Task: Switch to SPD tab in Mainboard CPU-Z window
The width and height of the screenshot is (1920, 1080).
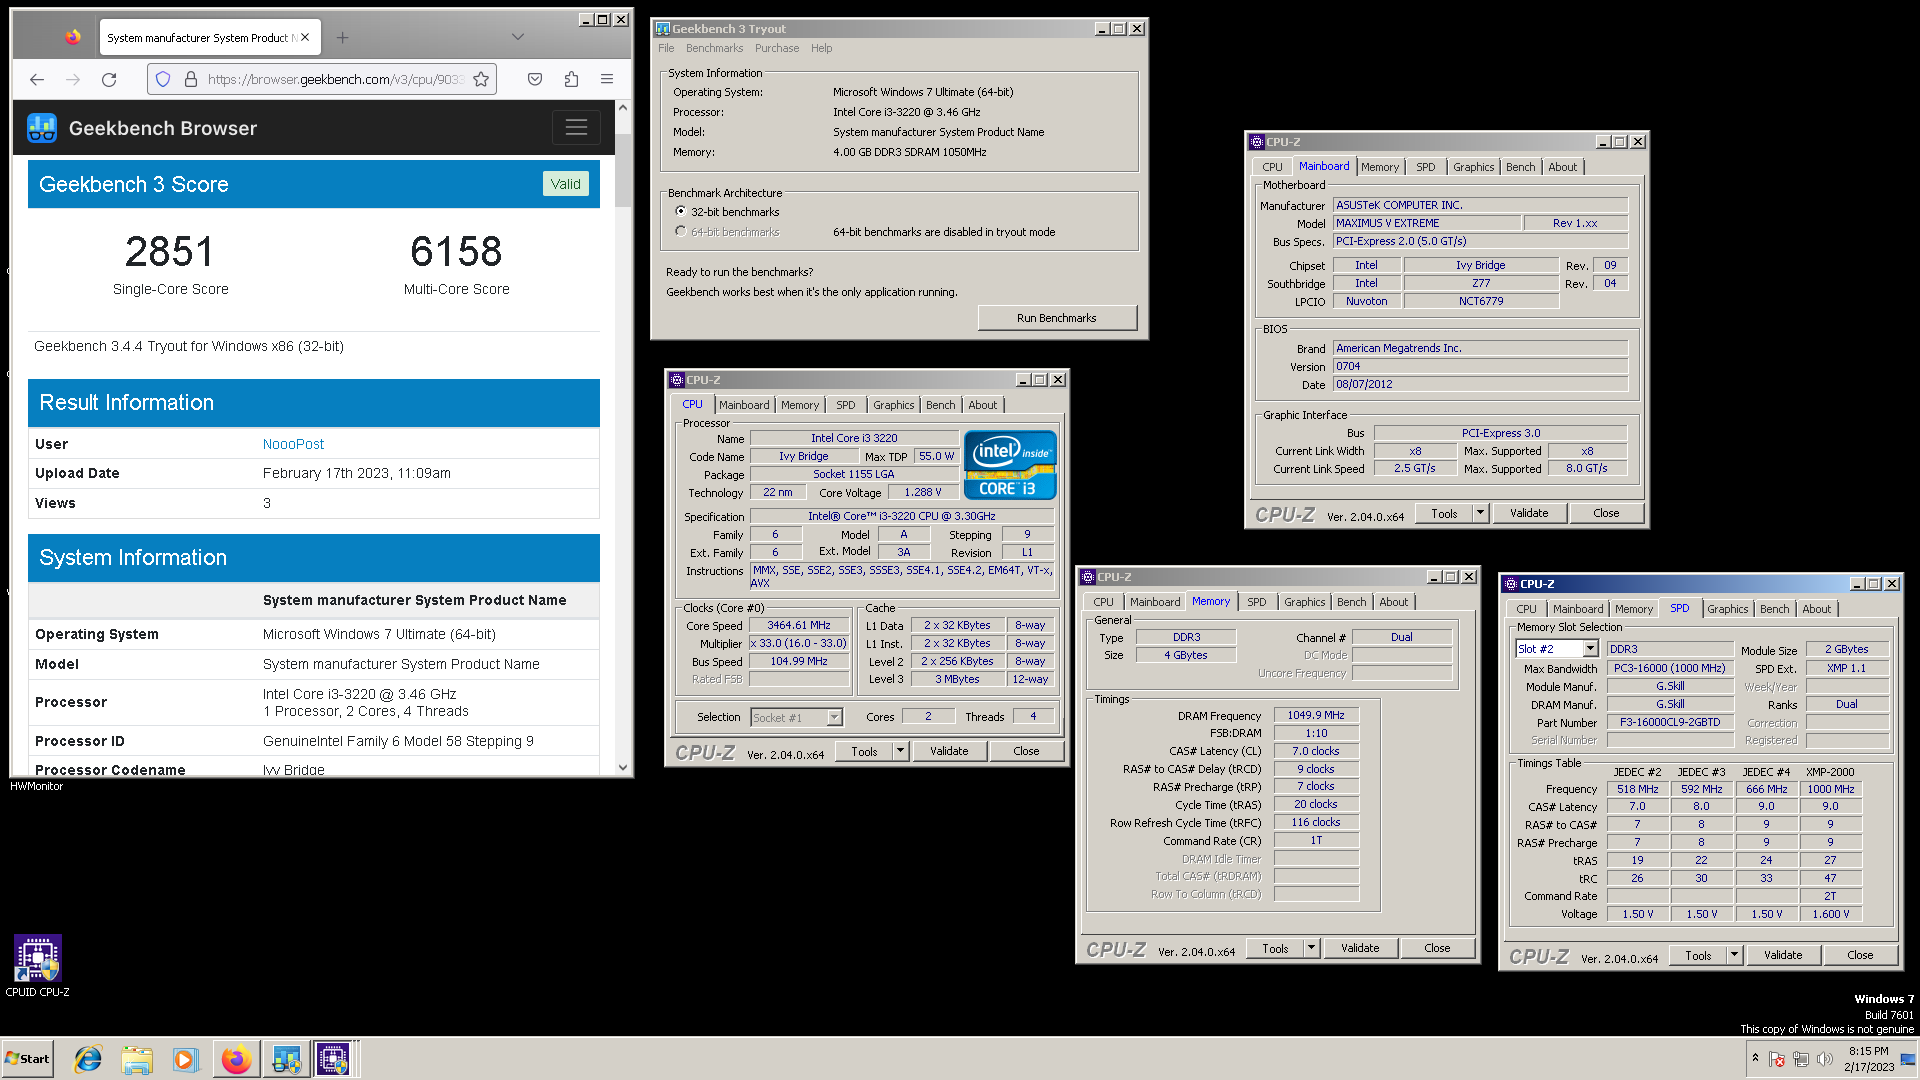Action: click(1425, 167)
